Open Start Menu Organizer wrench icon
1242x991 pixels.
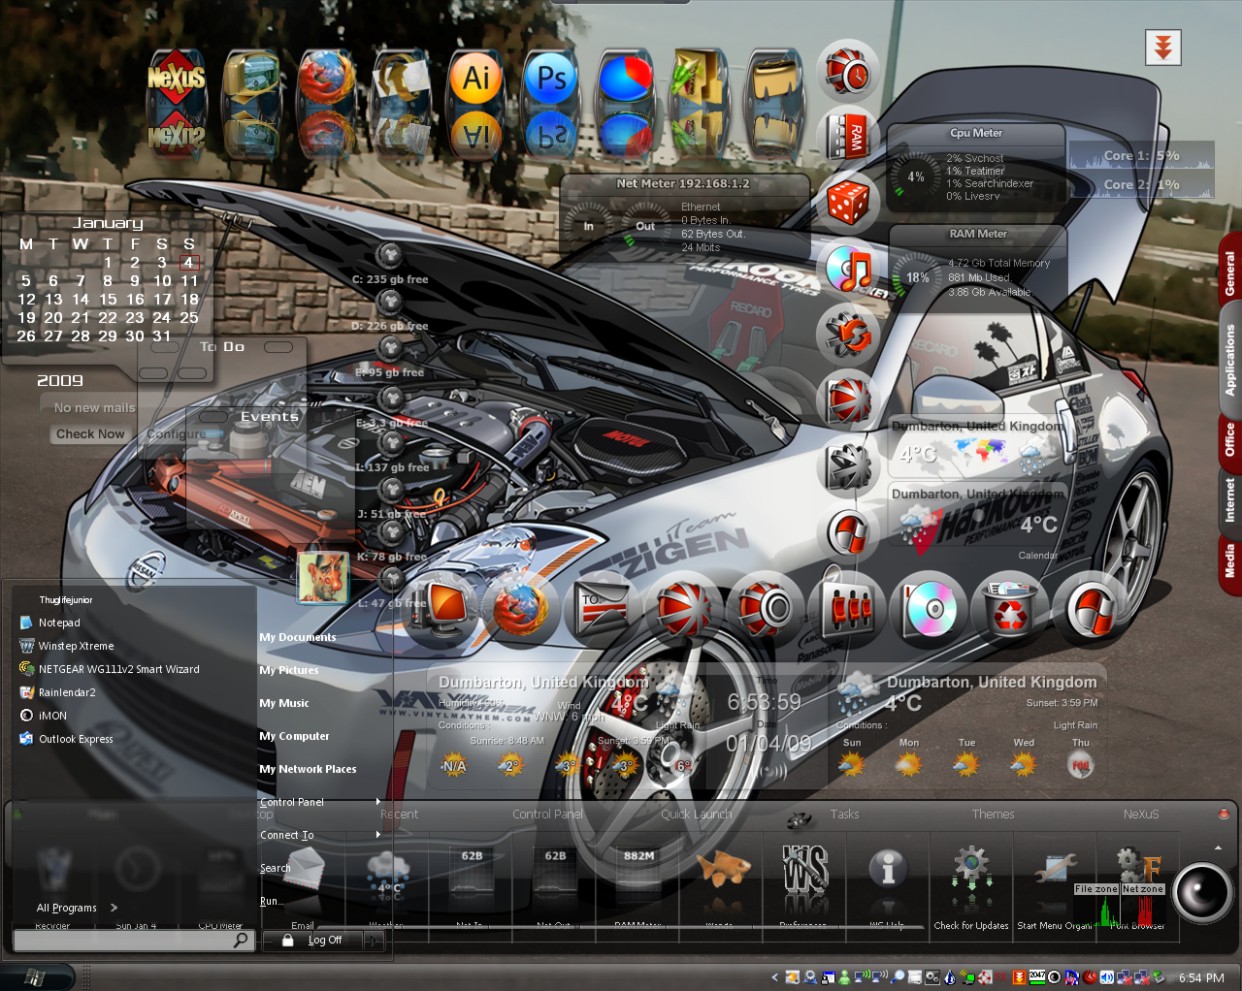(x=1054, y=870)
